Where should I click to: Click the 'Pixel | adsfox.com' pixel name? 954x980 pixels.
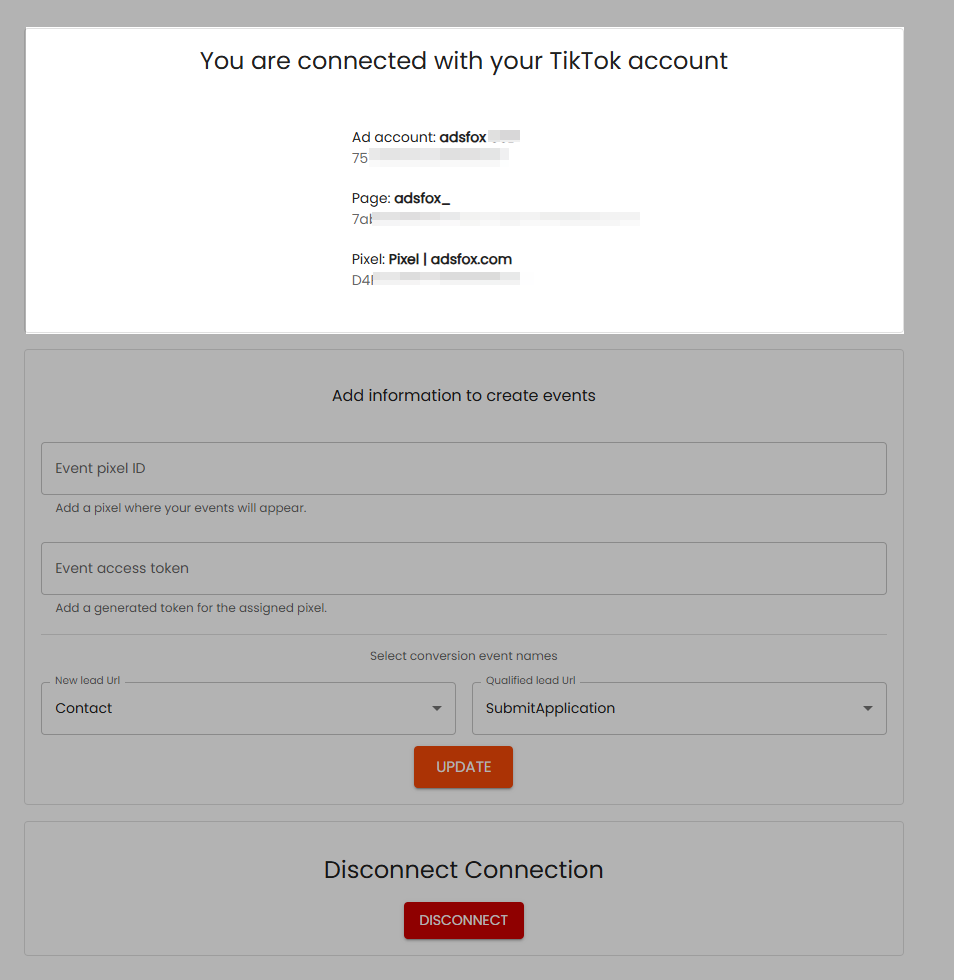pyautogui.click(x=450, y=259)
